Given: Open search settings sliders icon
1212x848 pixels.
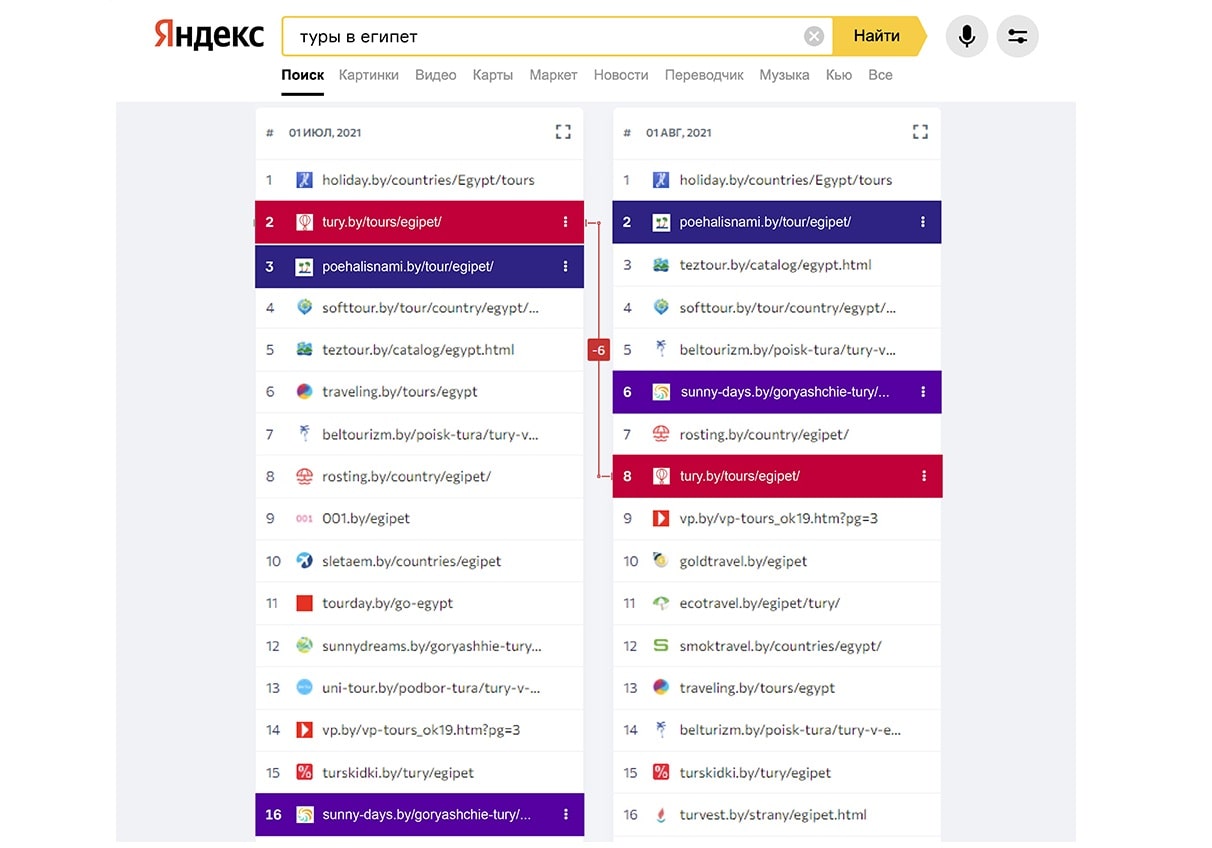Looking at the screenshot, I should click(1018, 37).
